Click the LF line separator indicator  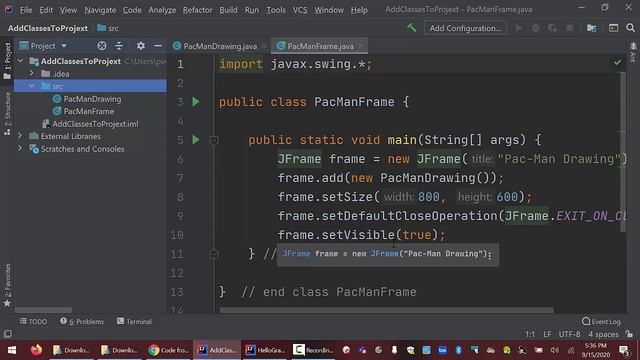pyautogui.click(x=547, y=334)
